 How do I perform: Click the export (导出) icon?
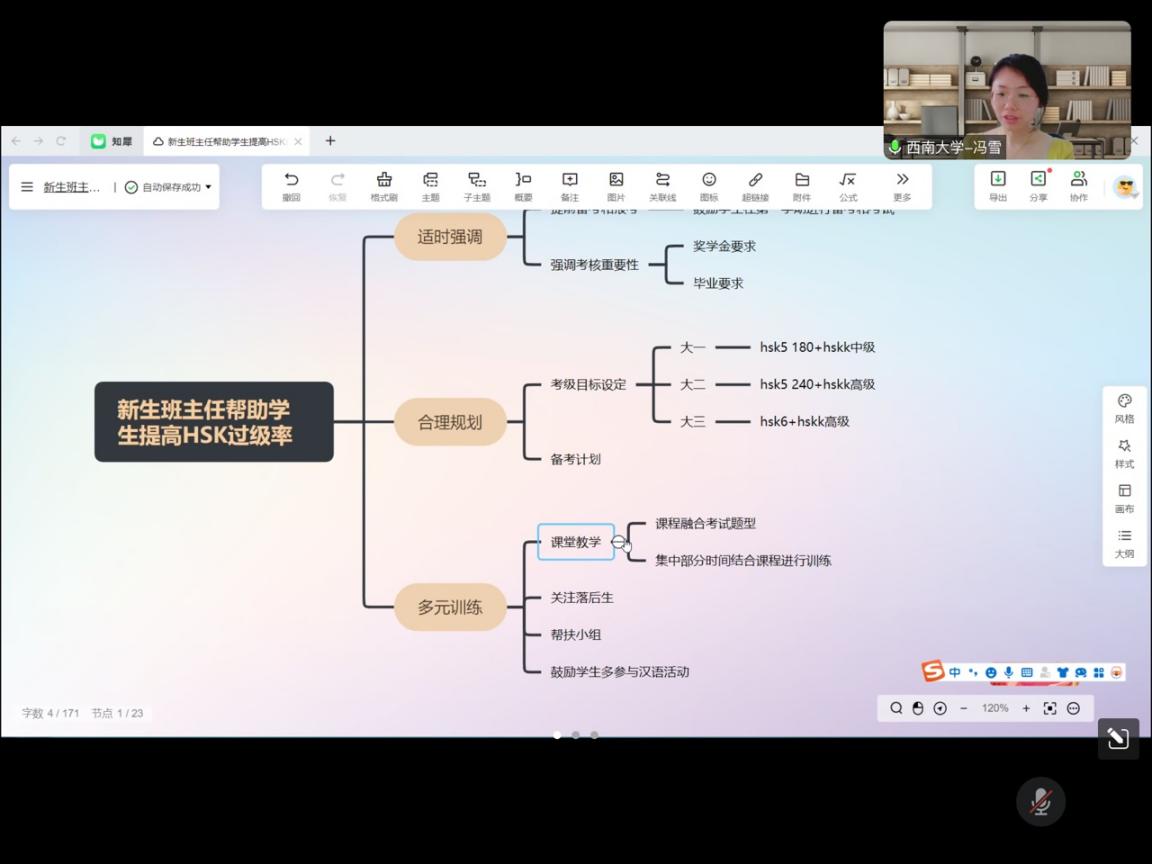[998, 184]
